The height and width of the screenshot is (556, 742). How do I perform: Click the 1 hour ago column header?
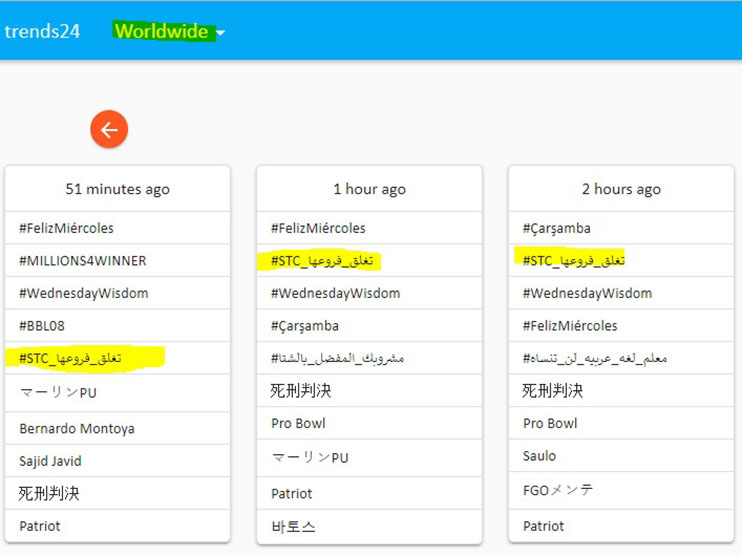[369, 189]
